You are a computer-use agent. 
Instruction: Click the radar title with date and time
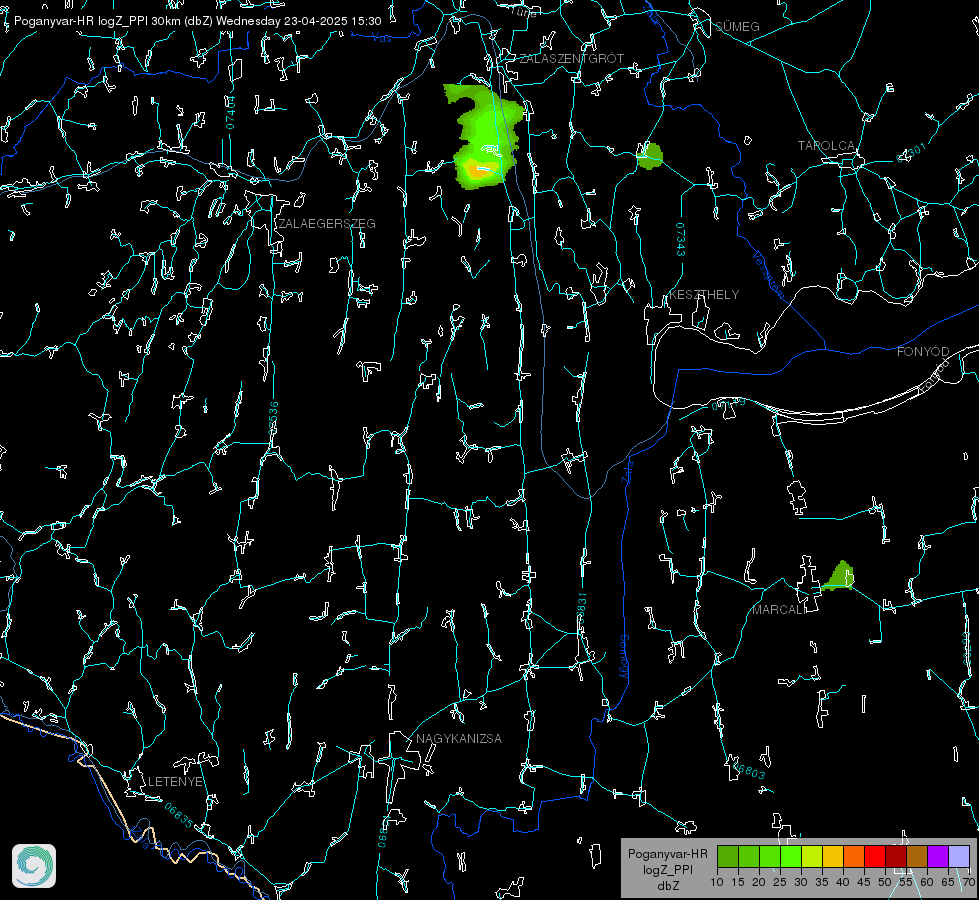coord(197,21)
